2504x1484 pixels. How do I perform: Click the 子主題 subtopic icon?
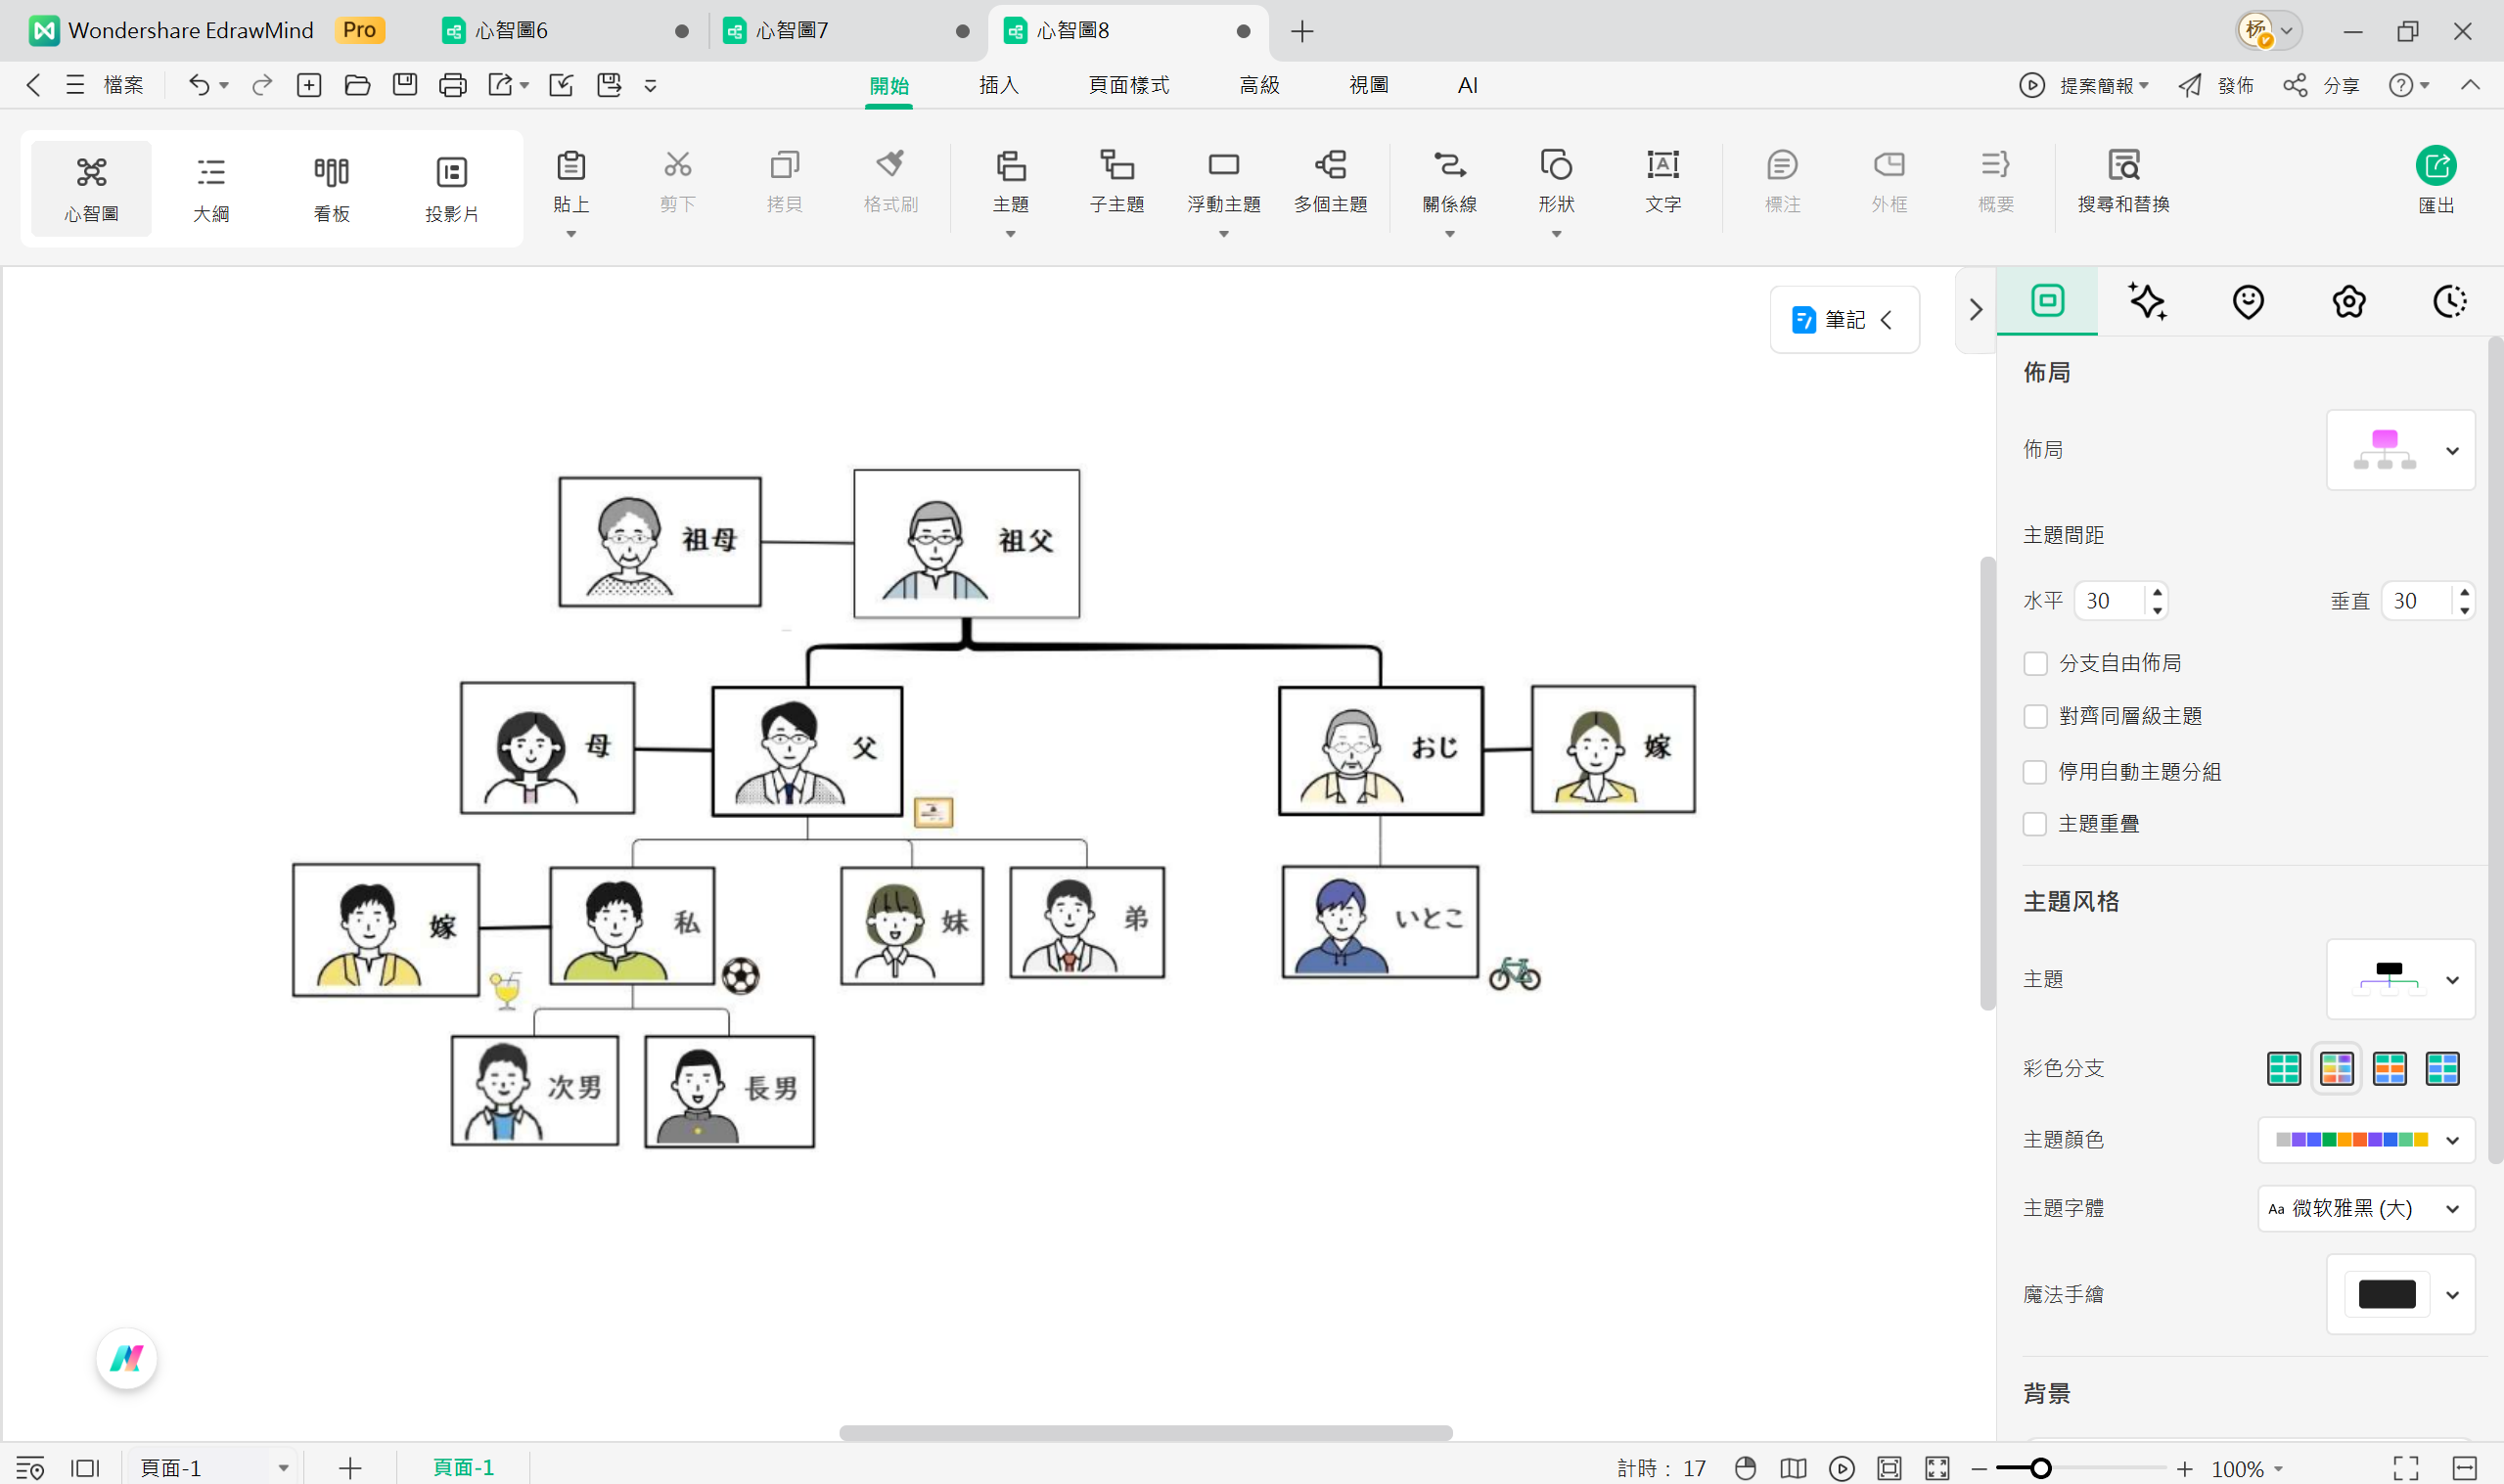tap(1116, 166)
